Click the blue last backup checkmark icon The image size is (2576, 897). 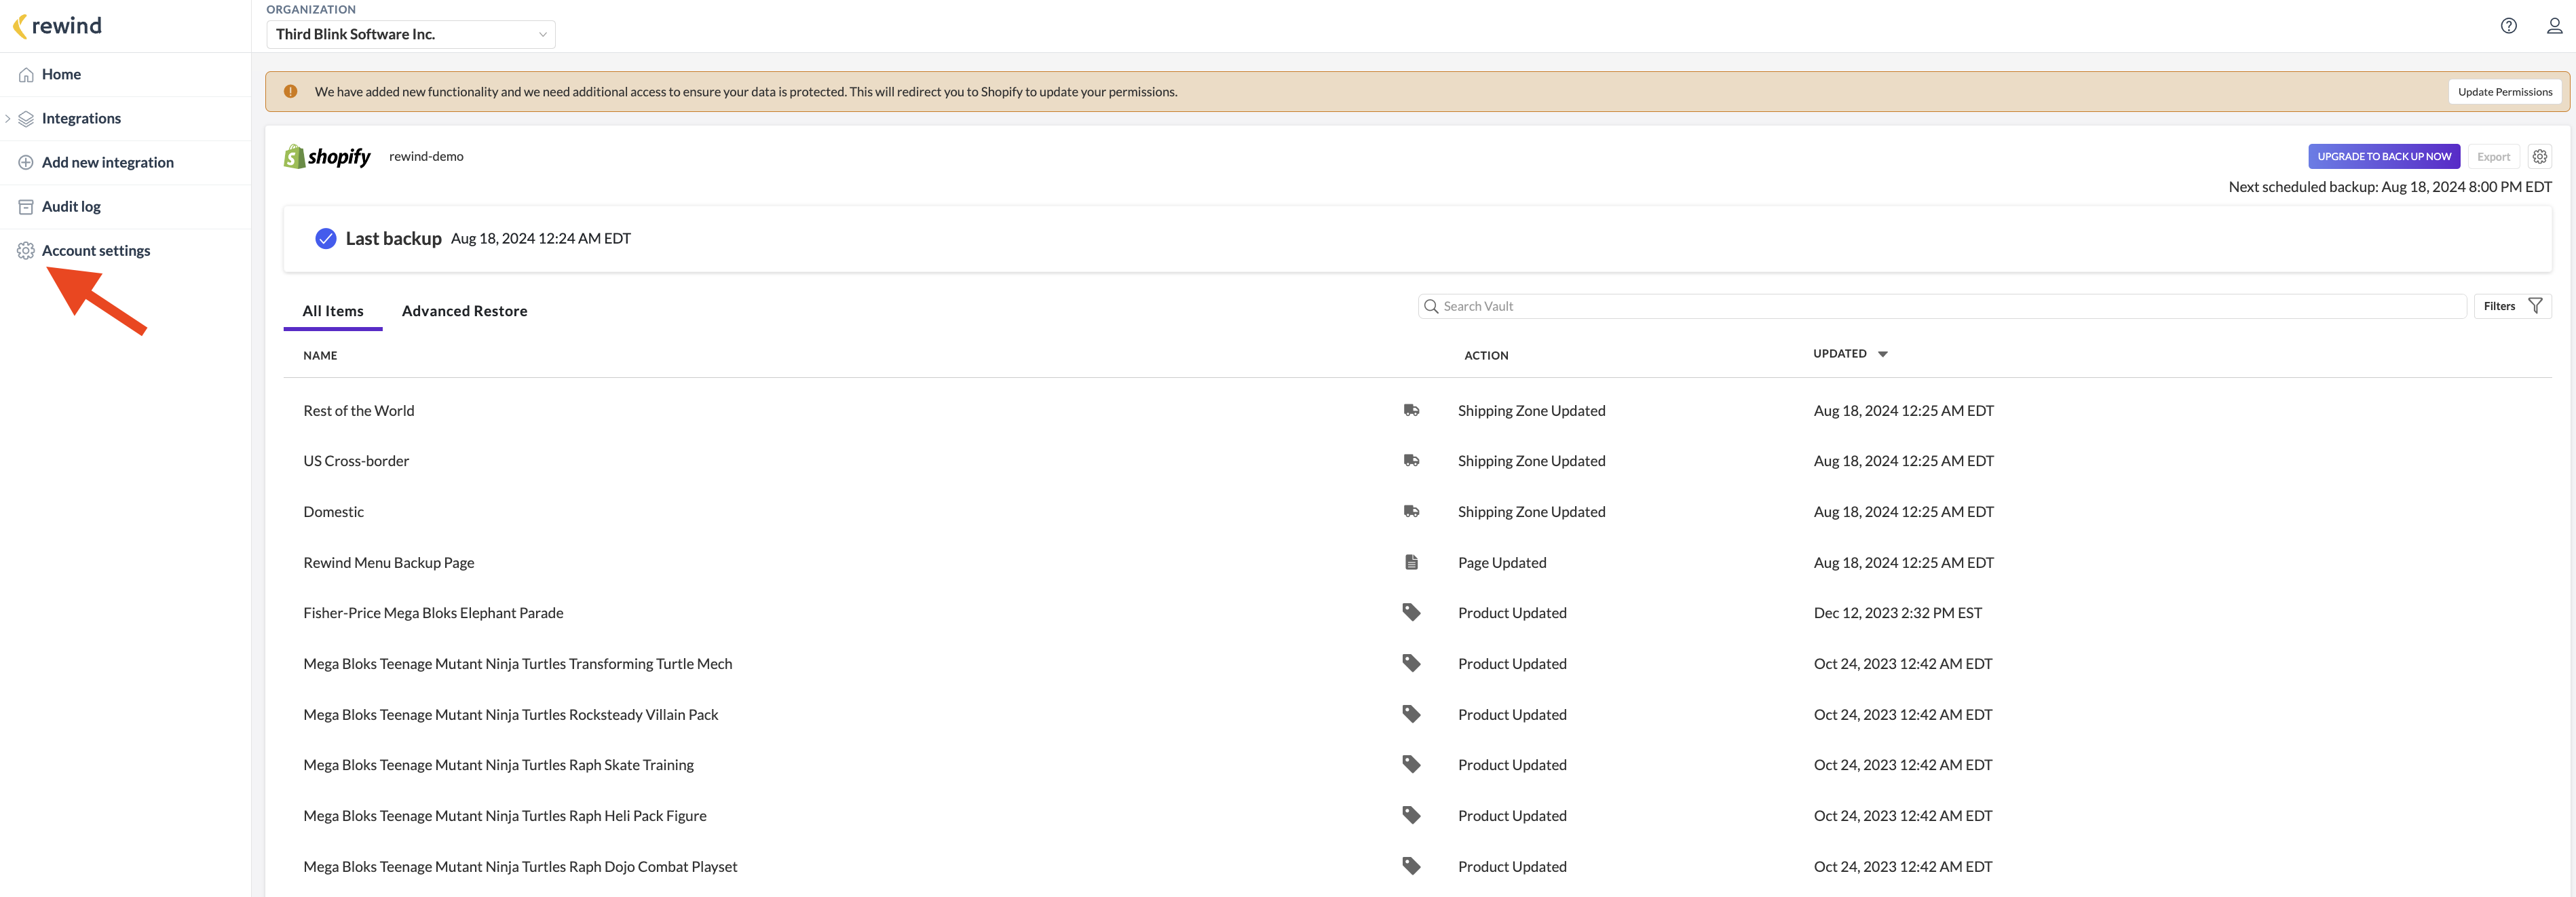pyautogui.click(x=325, y=239)
